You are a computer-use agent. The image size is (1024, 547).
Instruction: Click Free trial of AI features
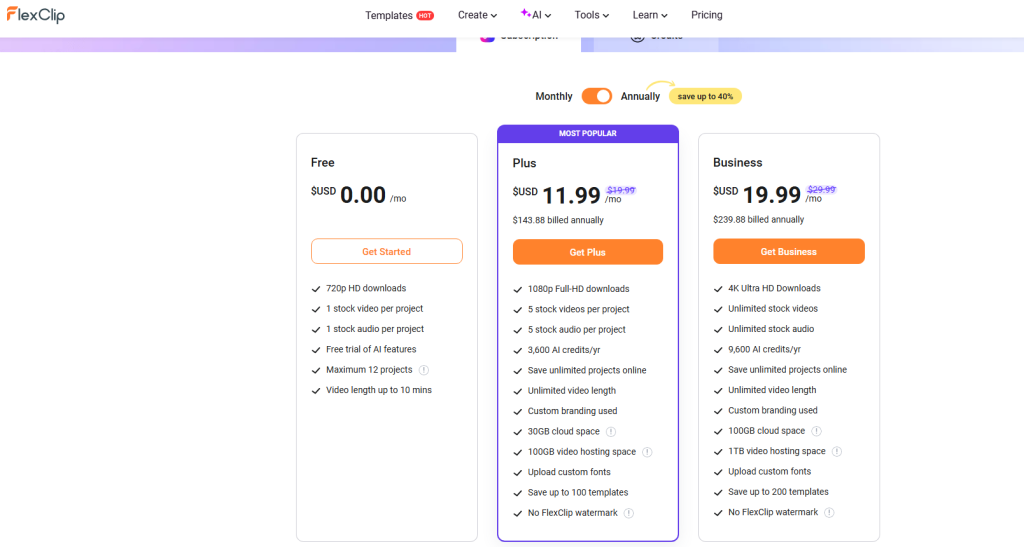tap(371, 349)
